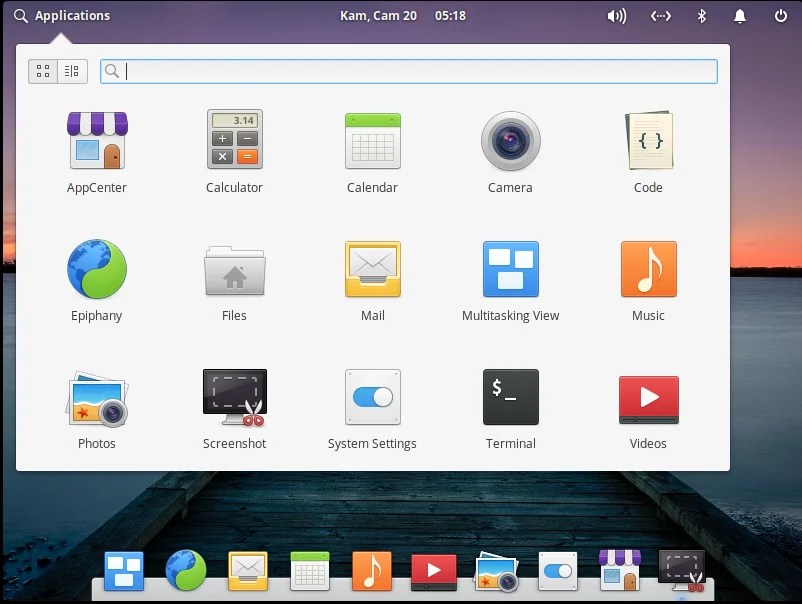Click System Settings icon in dock
Image resolution: width=802 pixels, height=604 pixels.
tap(558, 571)
